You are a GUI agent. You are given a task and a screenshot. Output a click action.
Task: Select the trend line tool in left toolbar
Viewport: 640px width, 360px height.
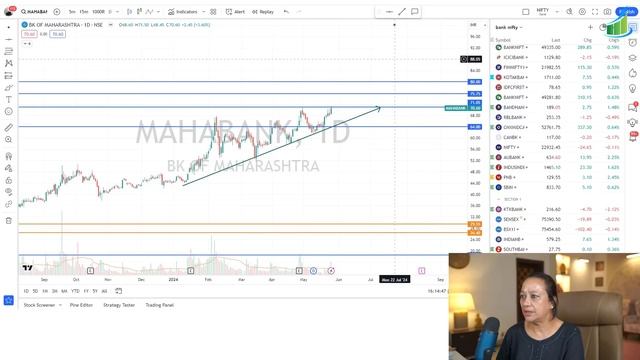click(9, 40)
